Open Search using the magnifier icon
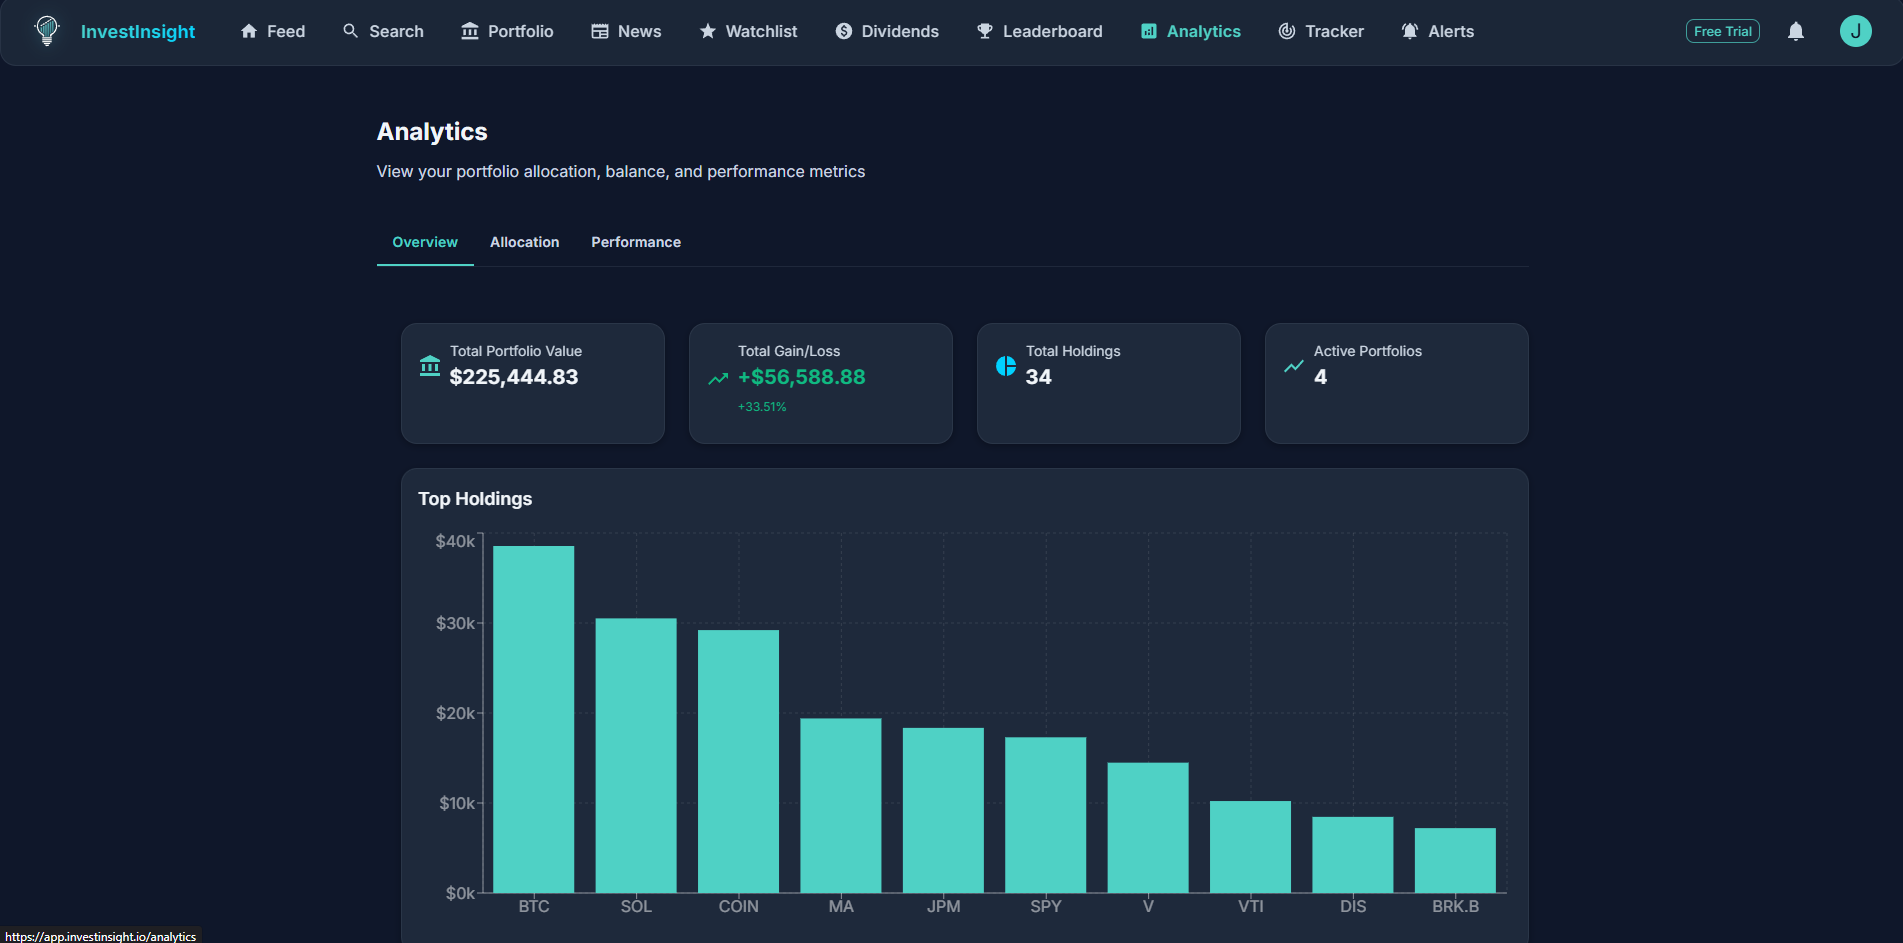The width and height of the screenshot is (1903, 943). tap(348, 31)
